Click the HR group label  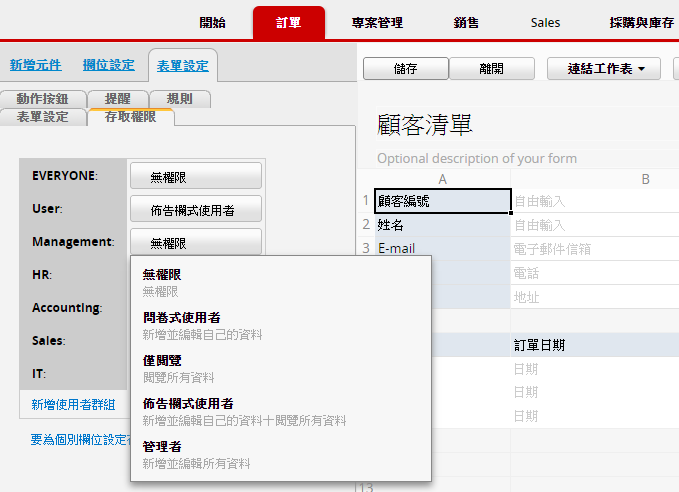[x=42, y=275]
